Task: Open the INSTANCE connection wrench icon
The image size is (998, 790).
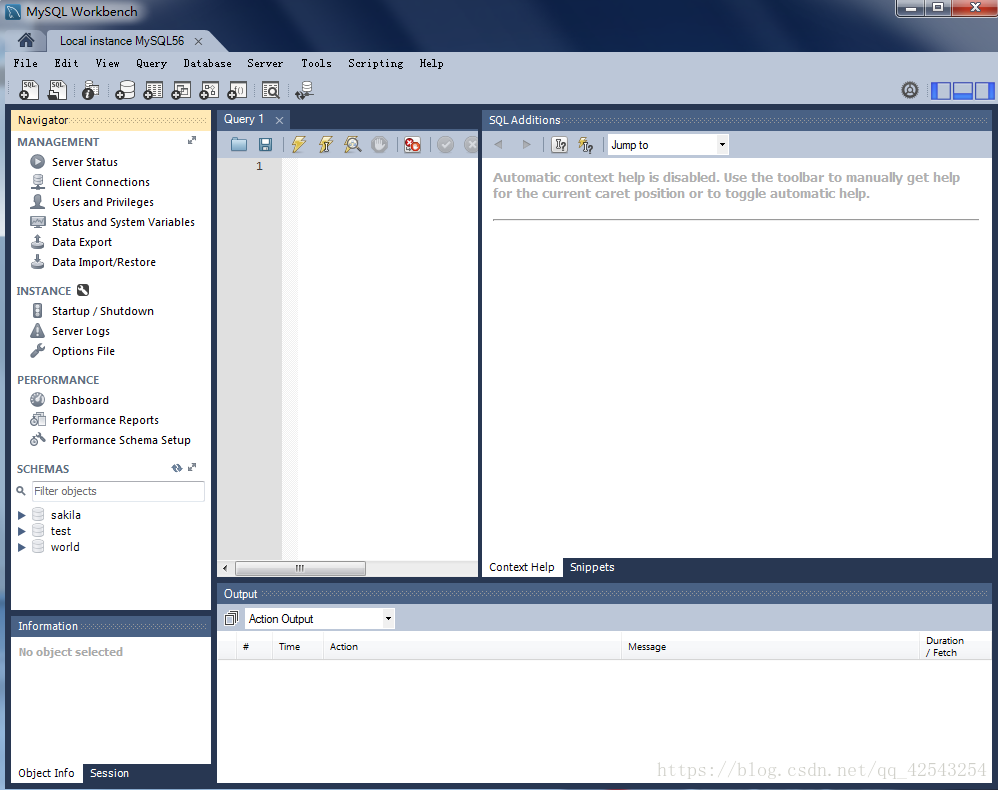Action: [x=83, y=290]
